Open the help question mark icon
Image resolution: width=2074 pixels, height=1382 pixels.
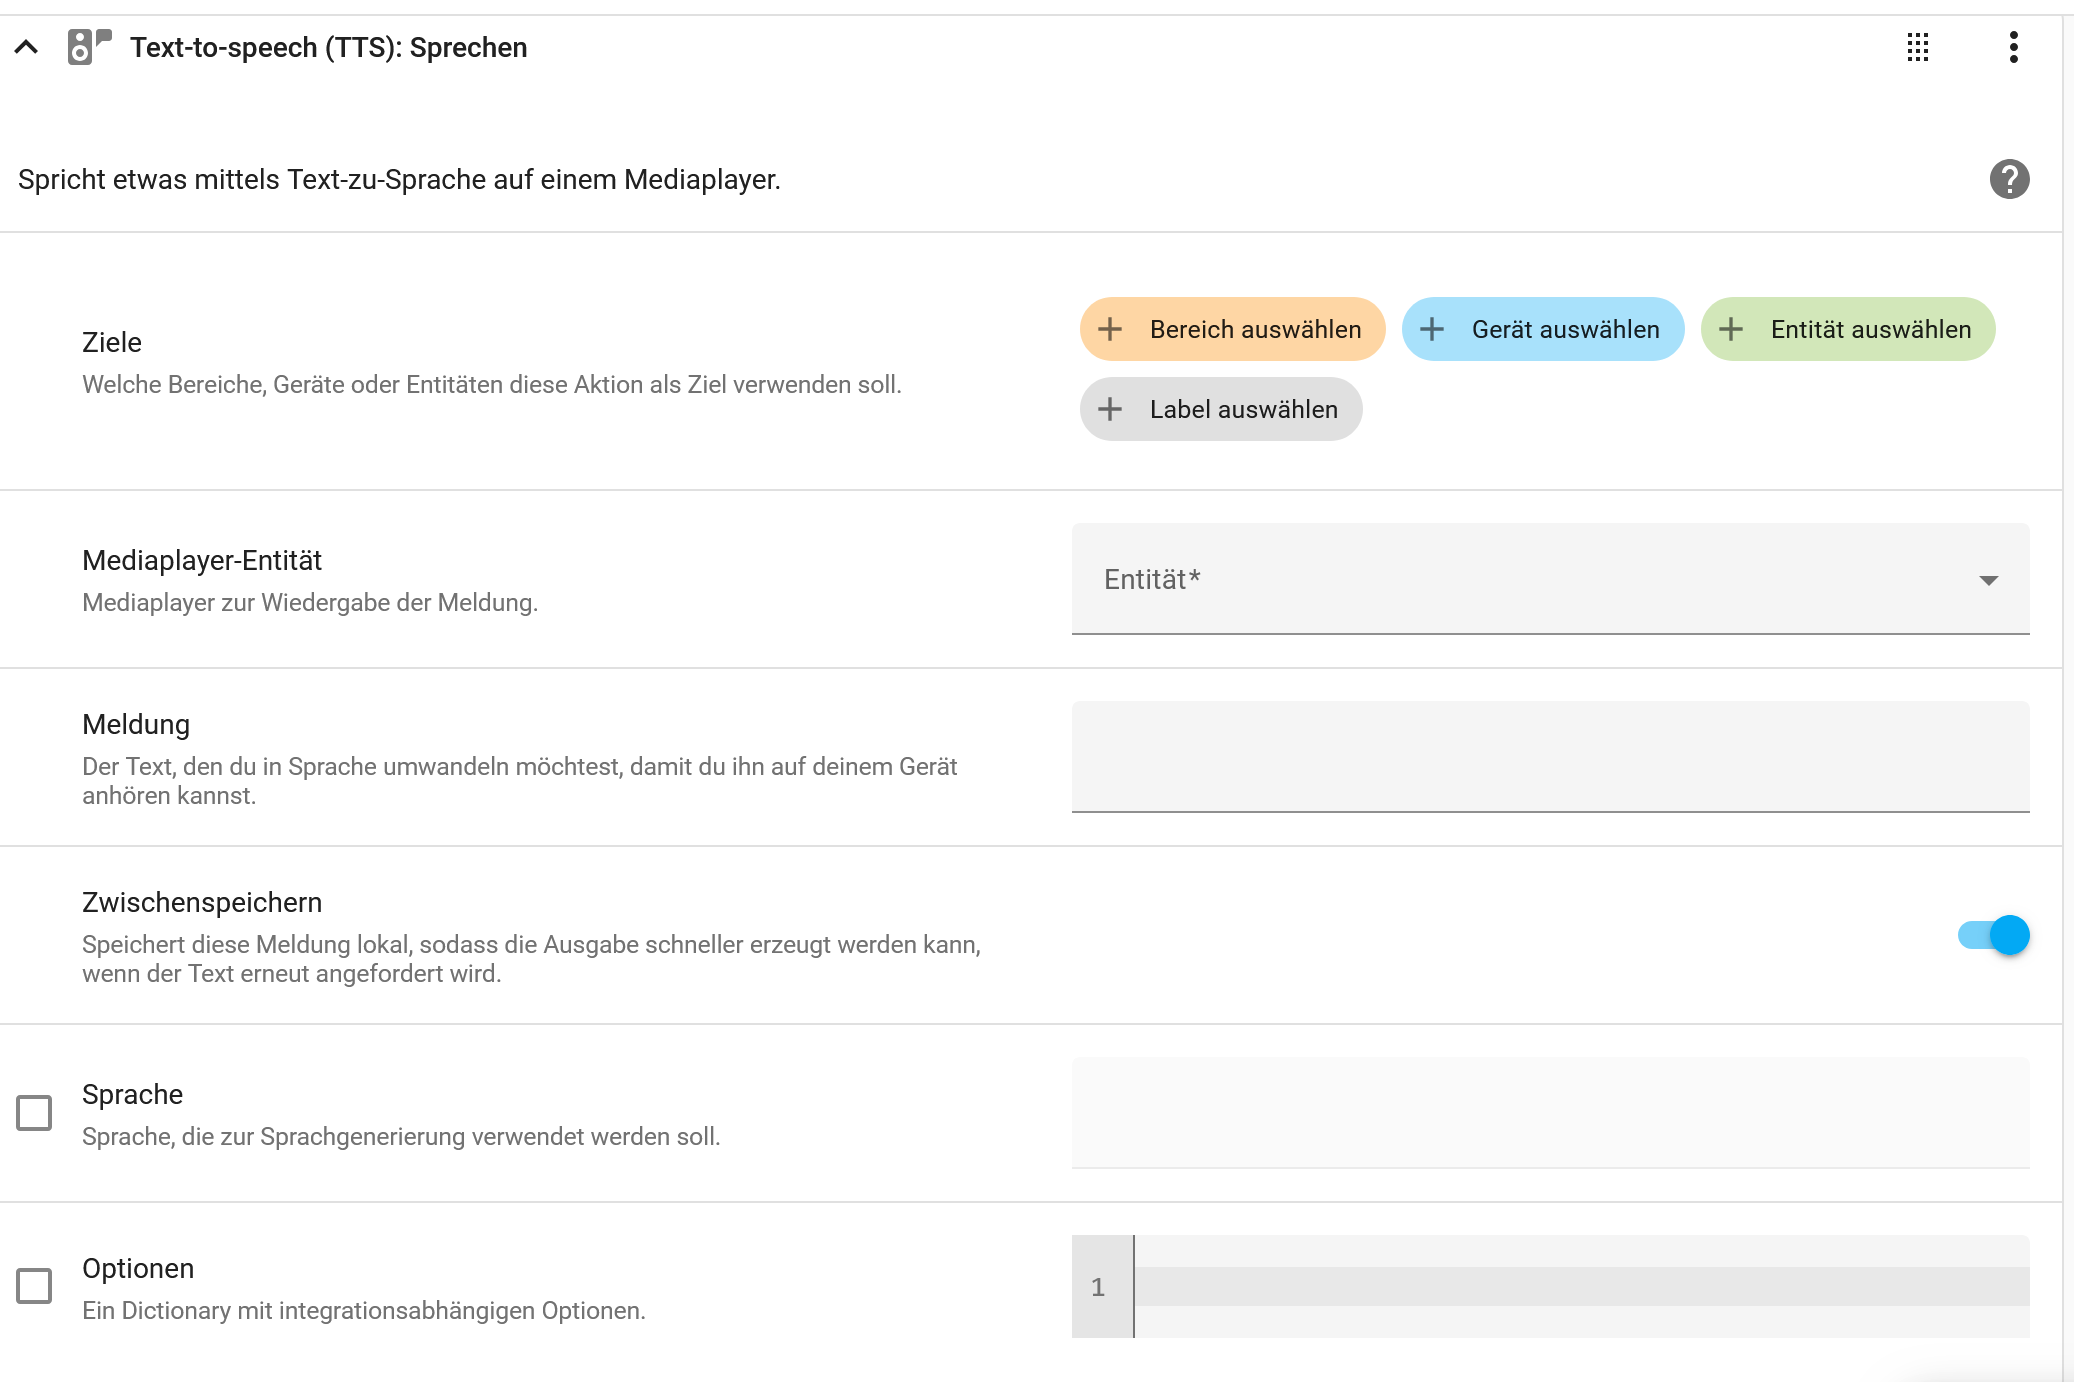[2009, 179]
